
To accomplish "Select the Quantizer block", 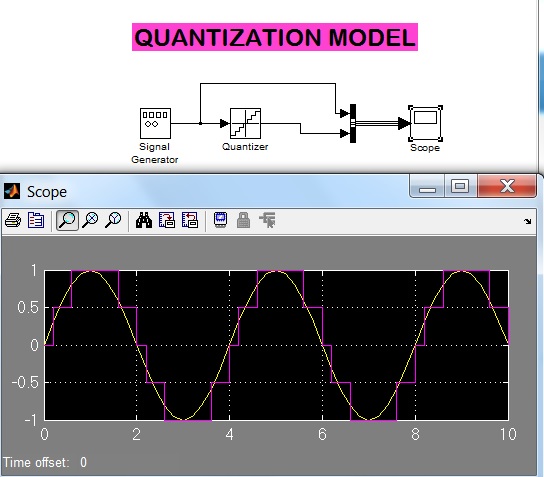I will (x=246, y=123).
